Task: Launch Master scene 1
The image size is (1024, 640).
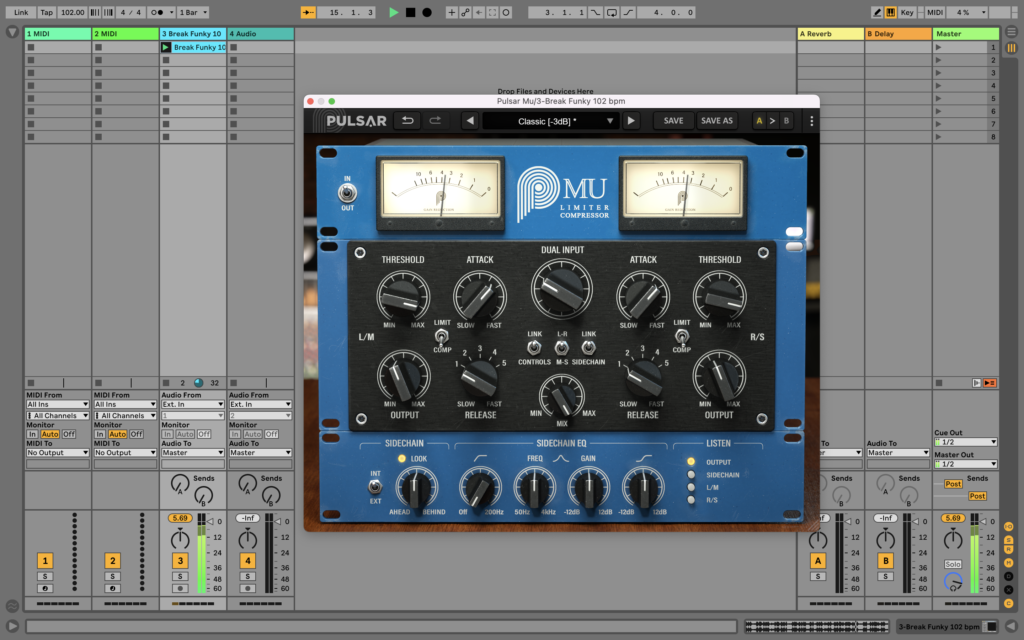Action: (938, 47)
